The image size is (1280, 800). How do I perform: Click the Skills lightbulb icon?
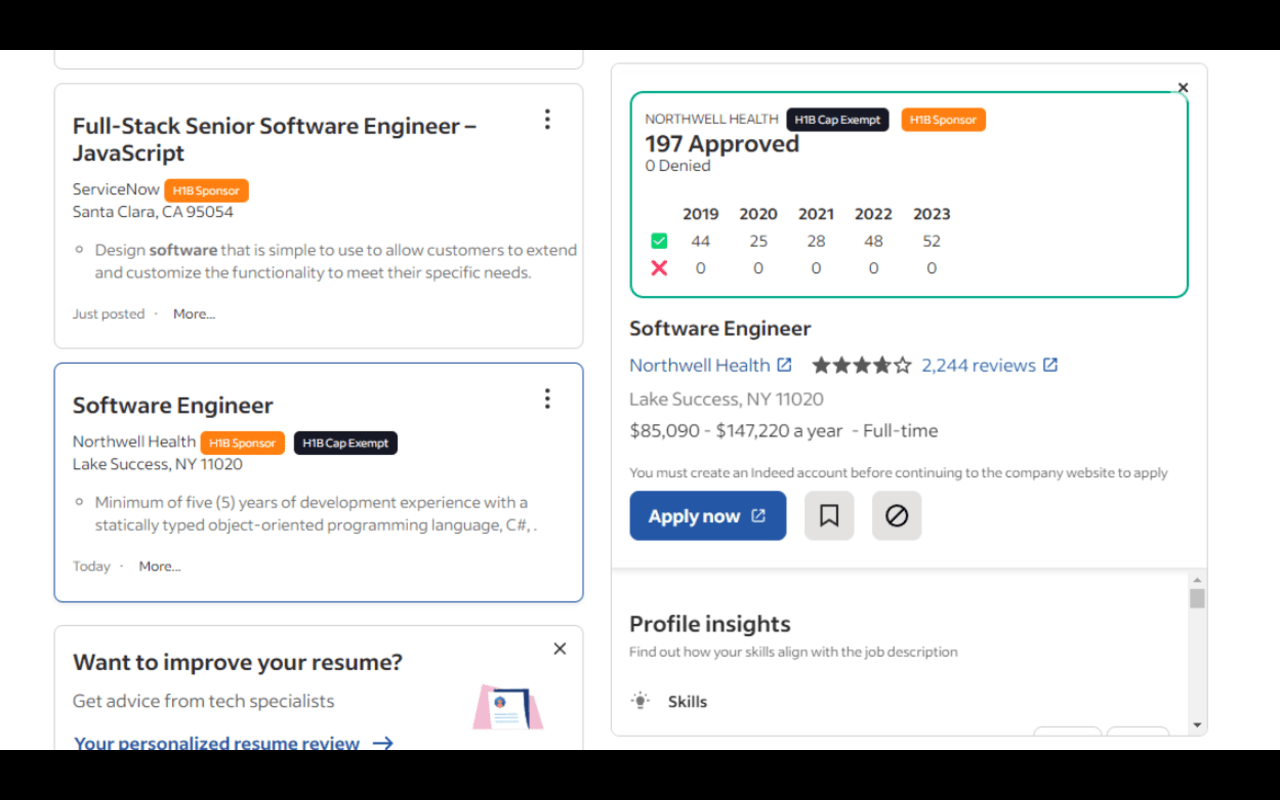click(640, 701)
